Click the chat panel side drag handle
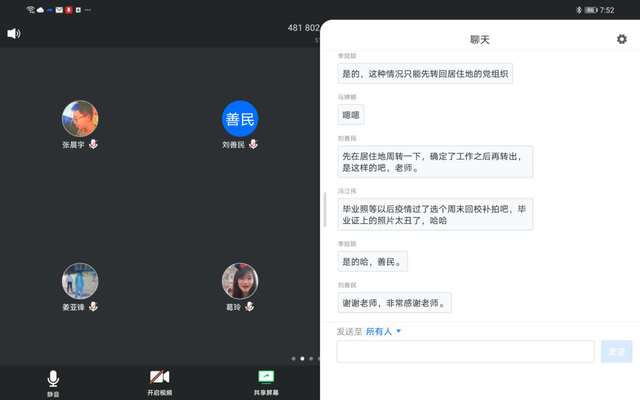640x400 pixels. 324,210
